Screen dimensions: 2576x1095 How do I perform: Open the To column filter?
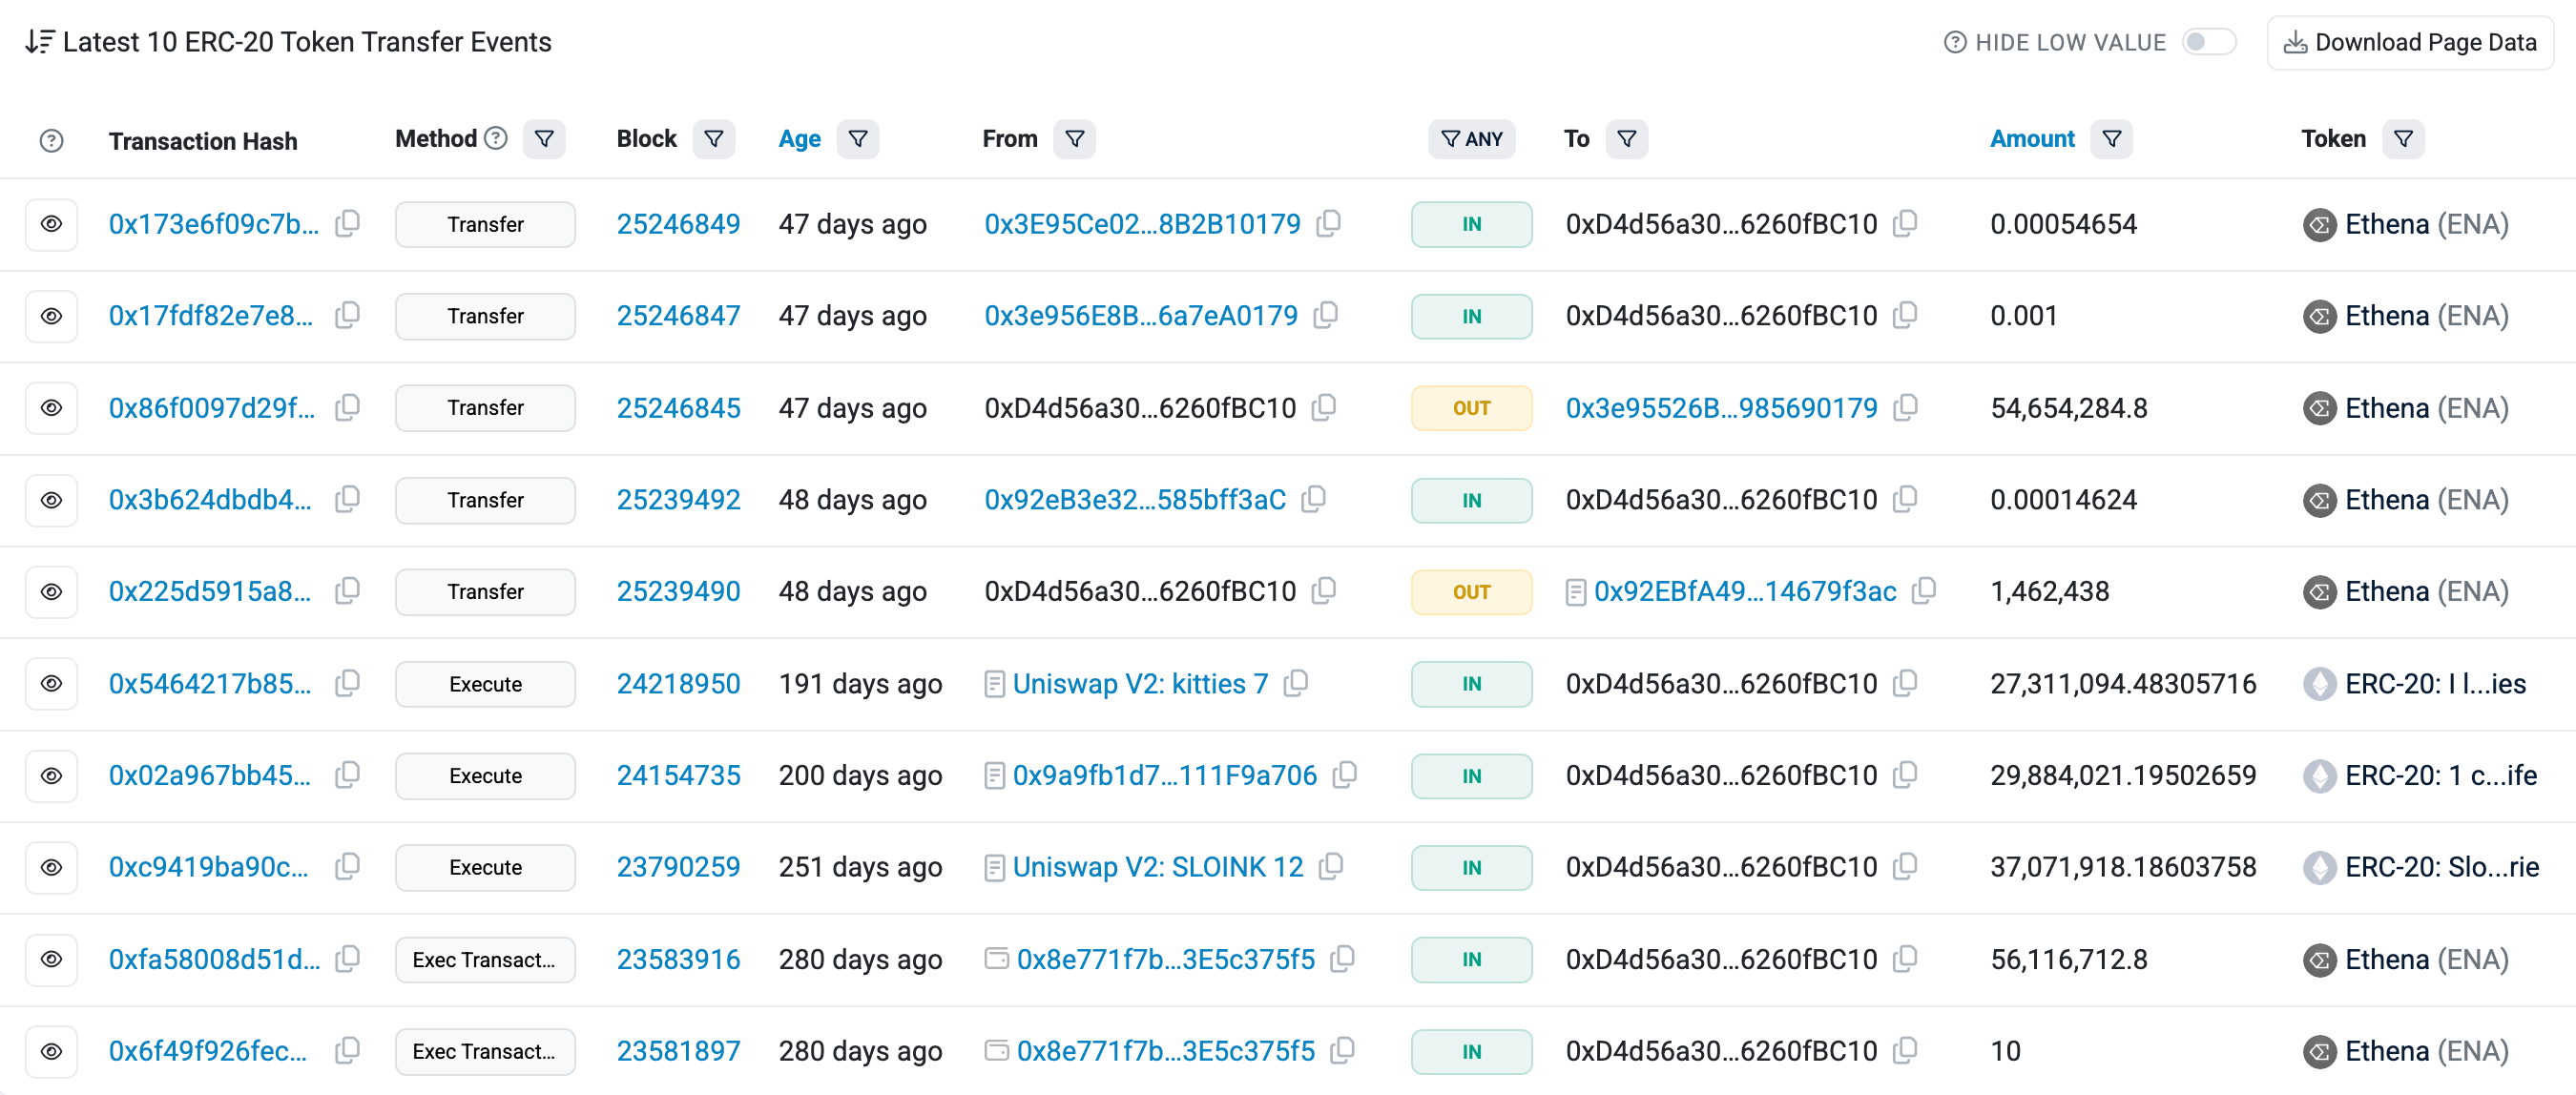[1627, 139]
